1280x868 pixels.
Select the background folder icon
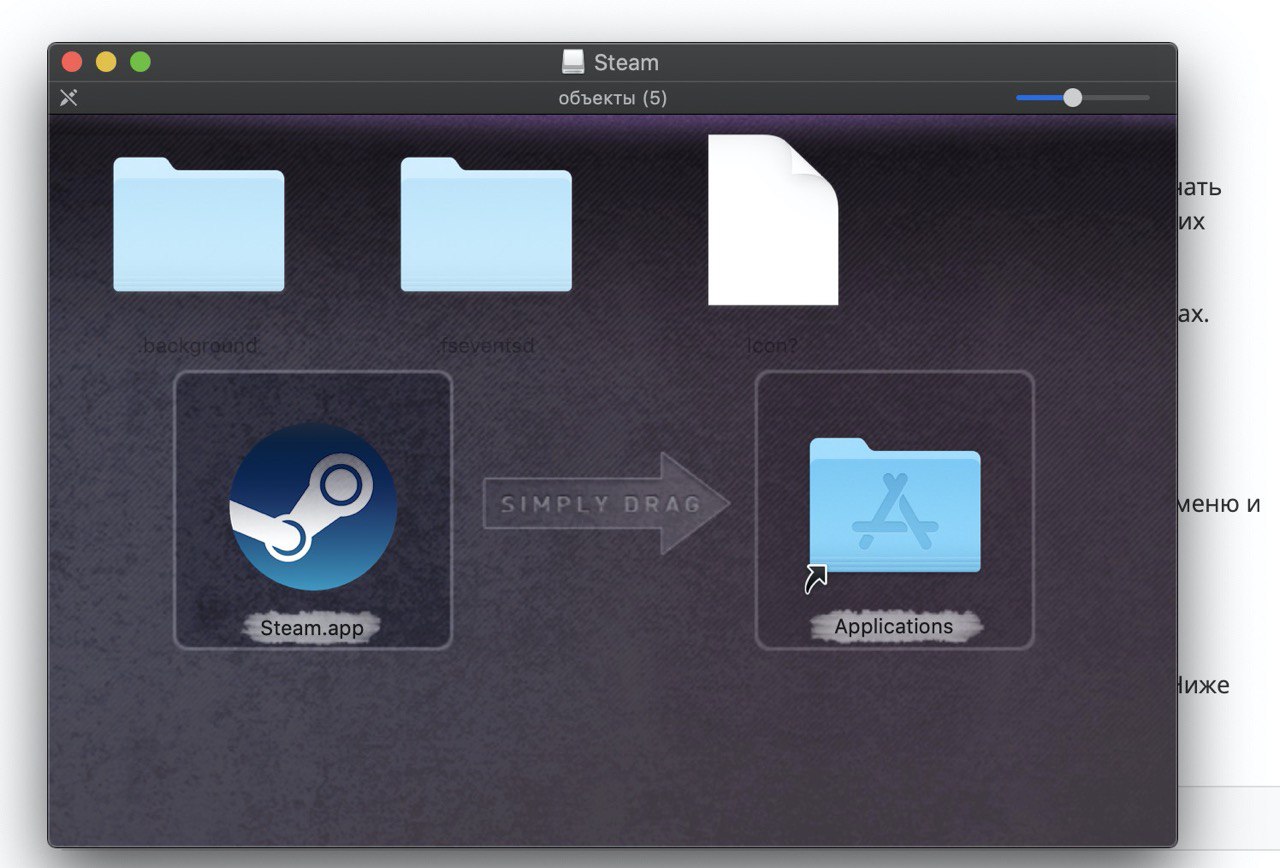(x=199, y=225)
